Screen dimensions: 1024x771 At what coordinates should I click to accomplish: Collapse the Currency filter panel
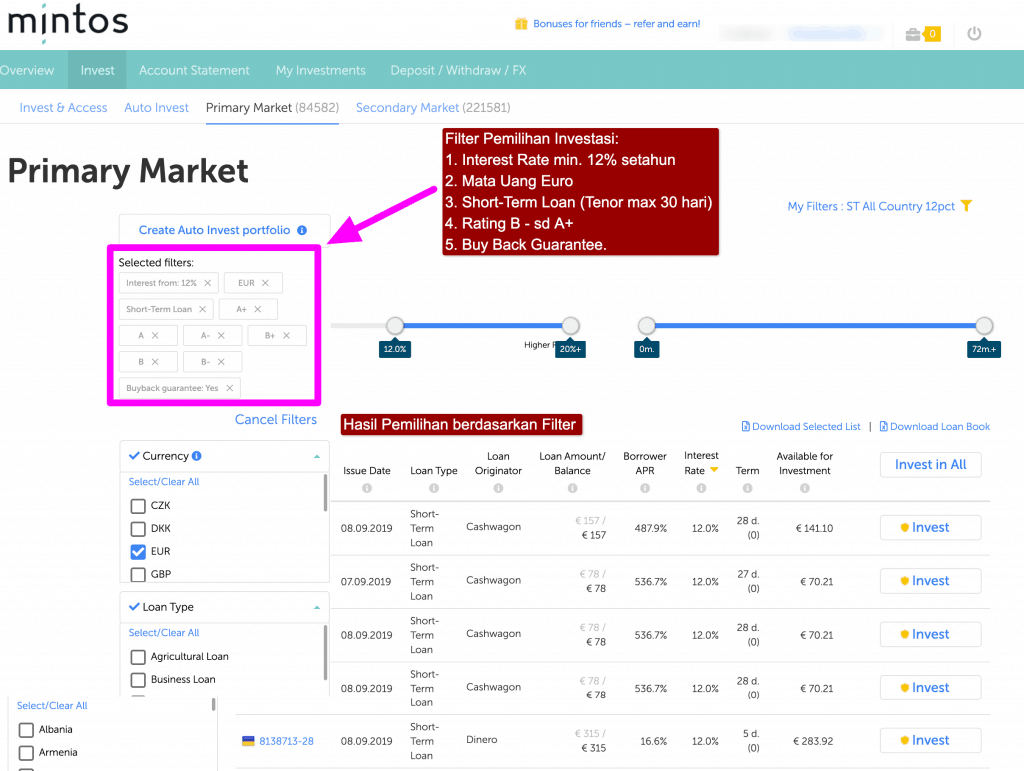pos(317,455)
